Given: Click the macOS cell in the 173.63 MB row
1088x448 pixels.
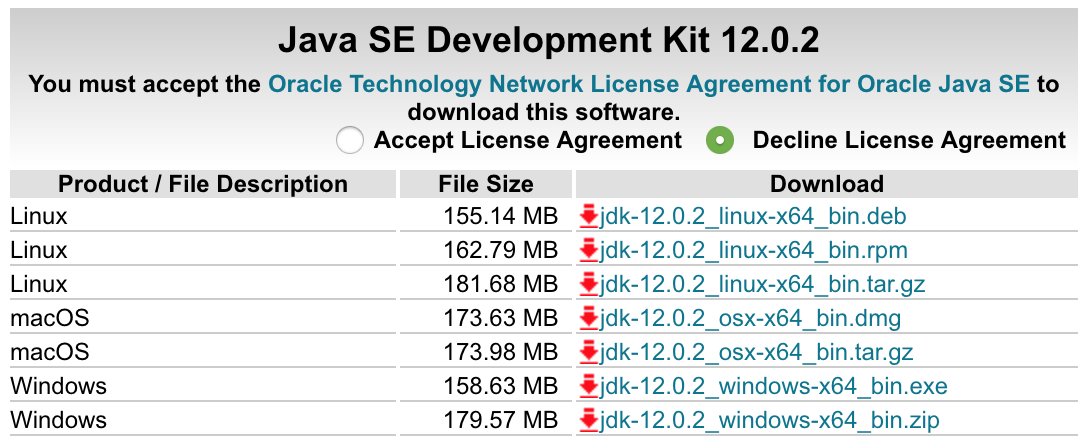Looking at the screenshot, I should [203, 319].
